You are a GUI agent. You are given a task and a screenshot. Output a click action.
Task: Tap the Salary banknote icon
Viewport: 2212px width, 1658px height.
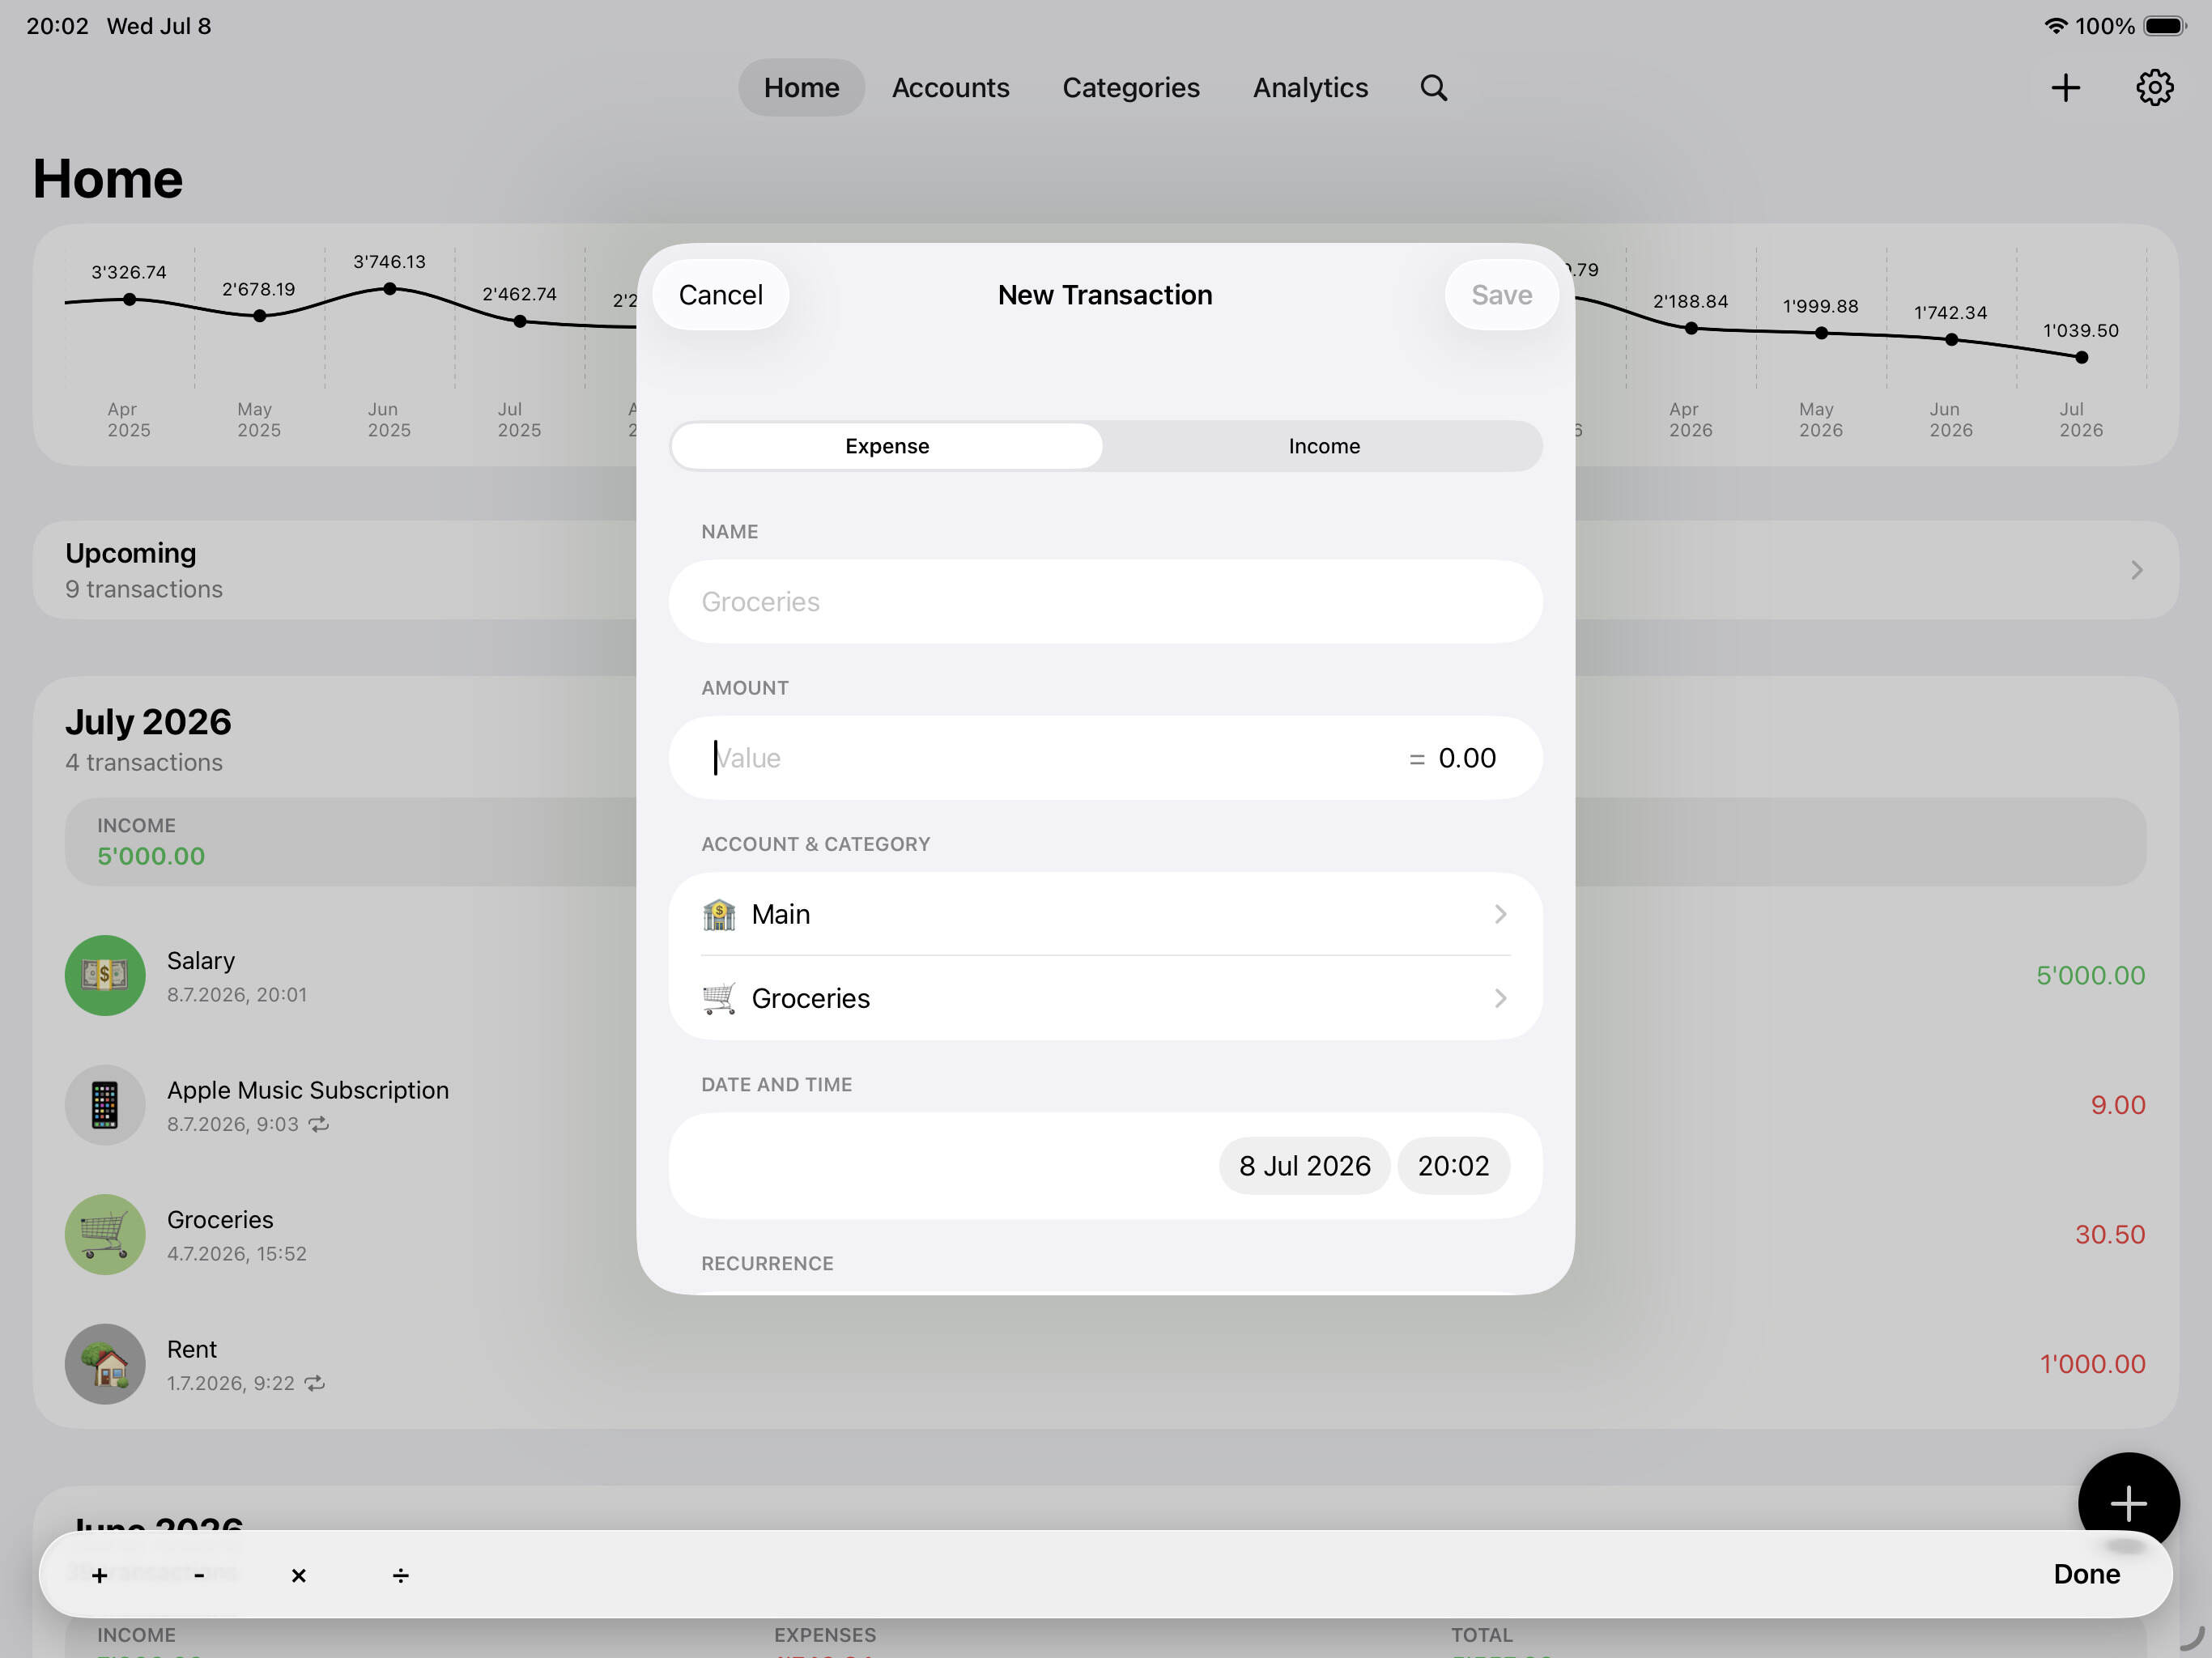105,975
